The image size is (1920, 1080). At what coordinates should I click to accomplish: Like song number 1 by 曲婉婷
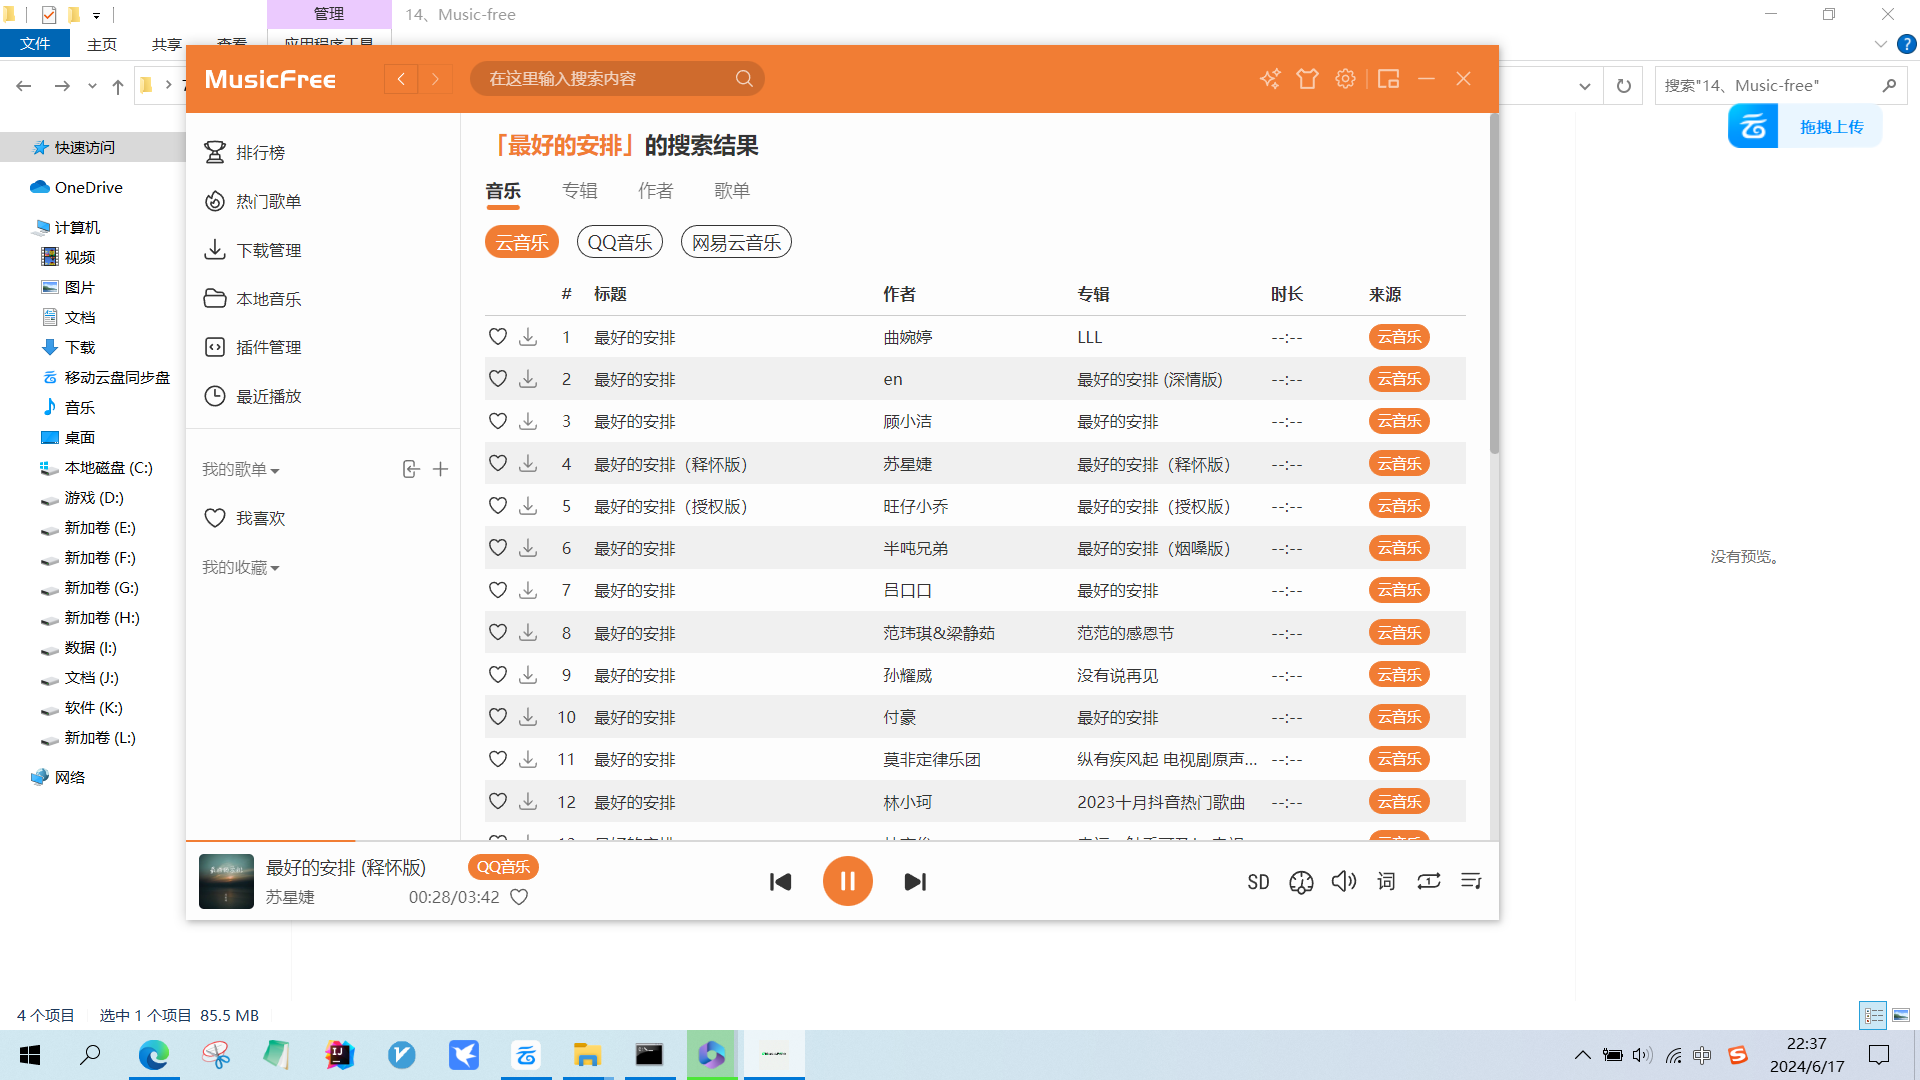(x=497, y=337)
